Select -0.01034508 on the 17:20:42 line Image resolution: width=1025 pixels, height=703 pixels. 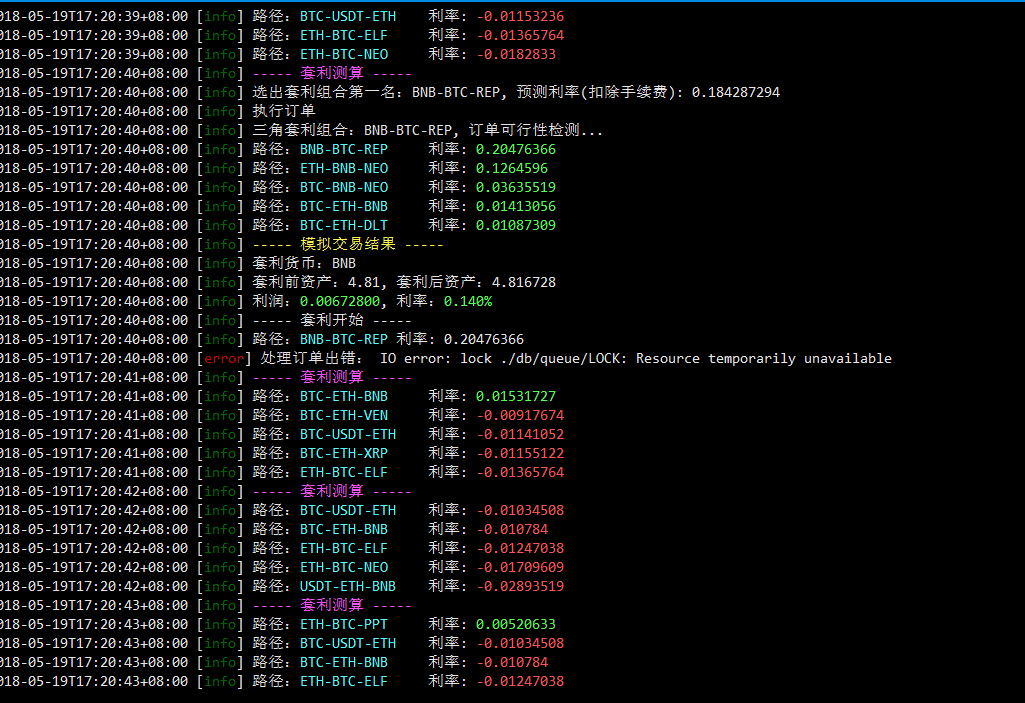520,510
